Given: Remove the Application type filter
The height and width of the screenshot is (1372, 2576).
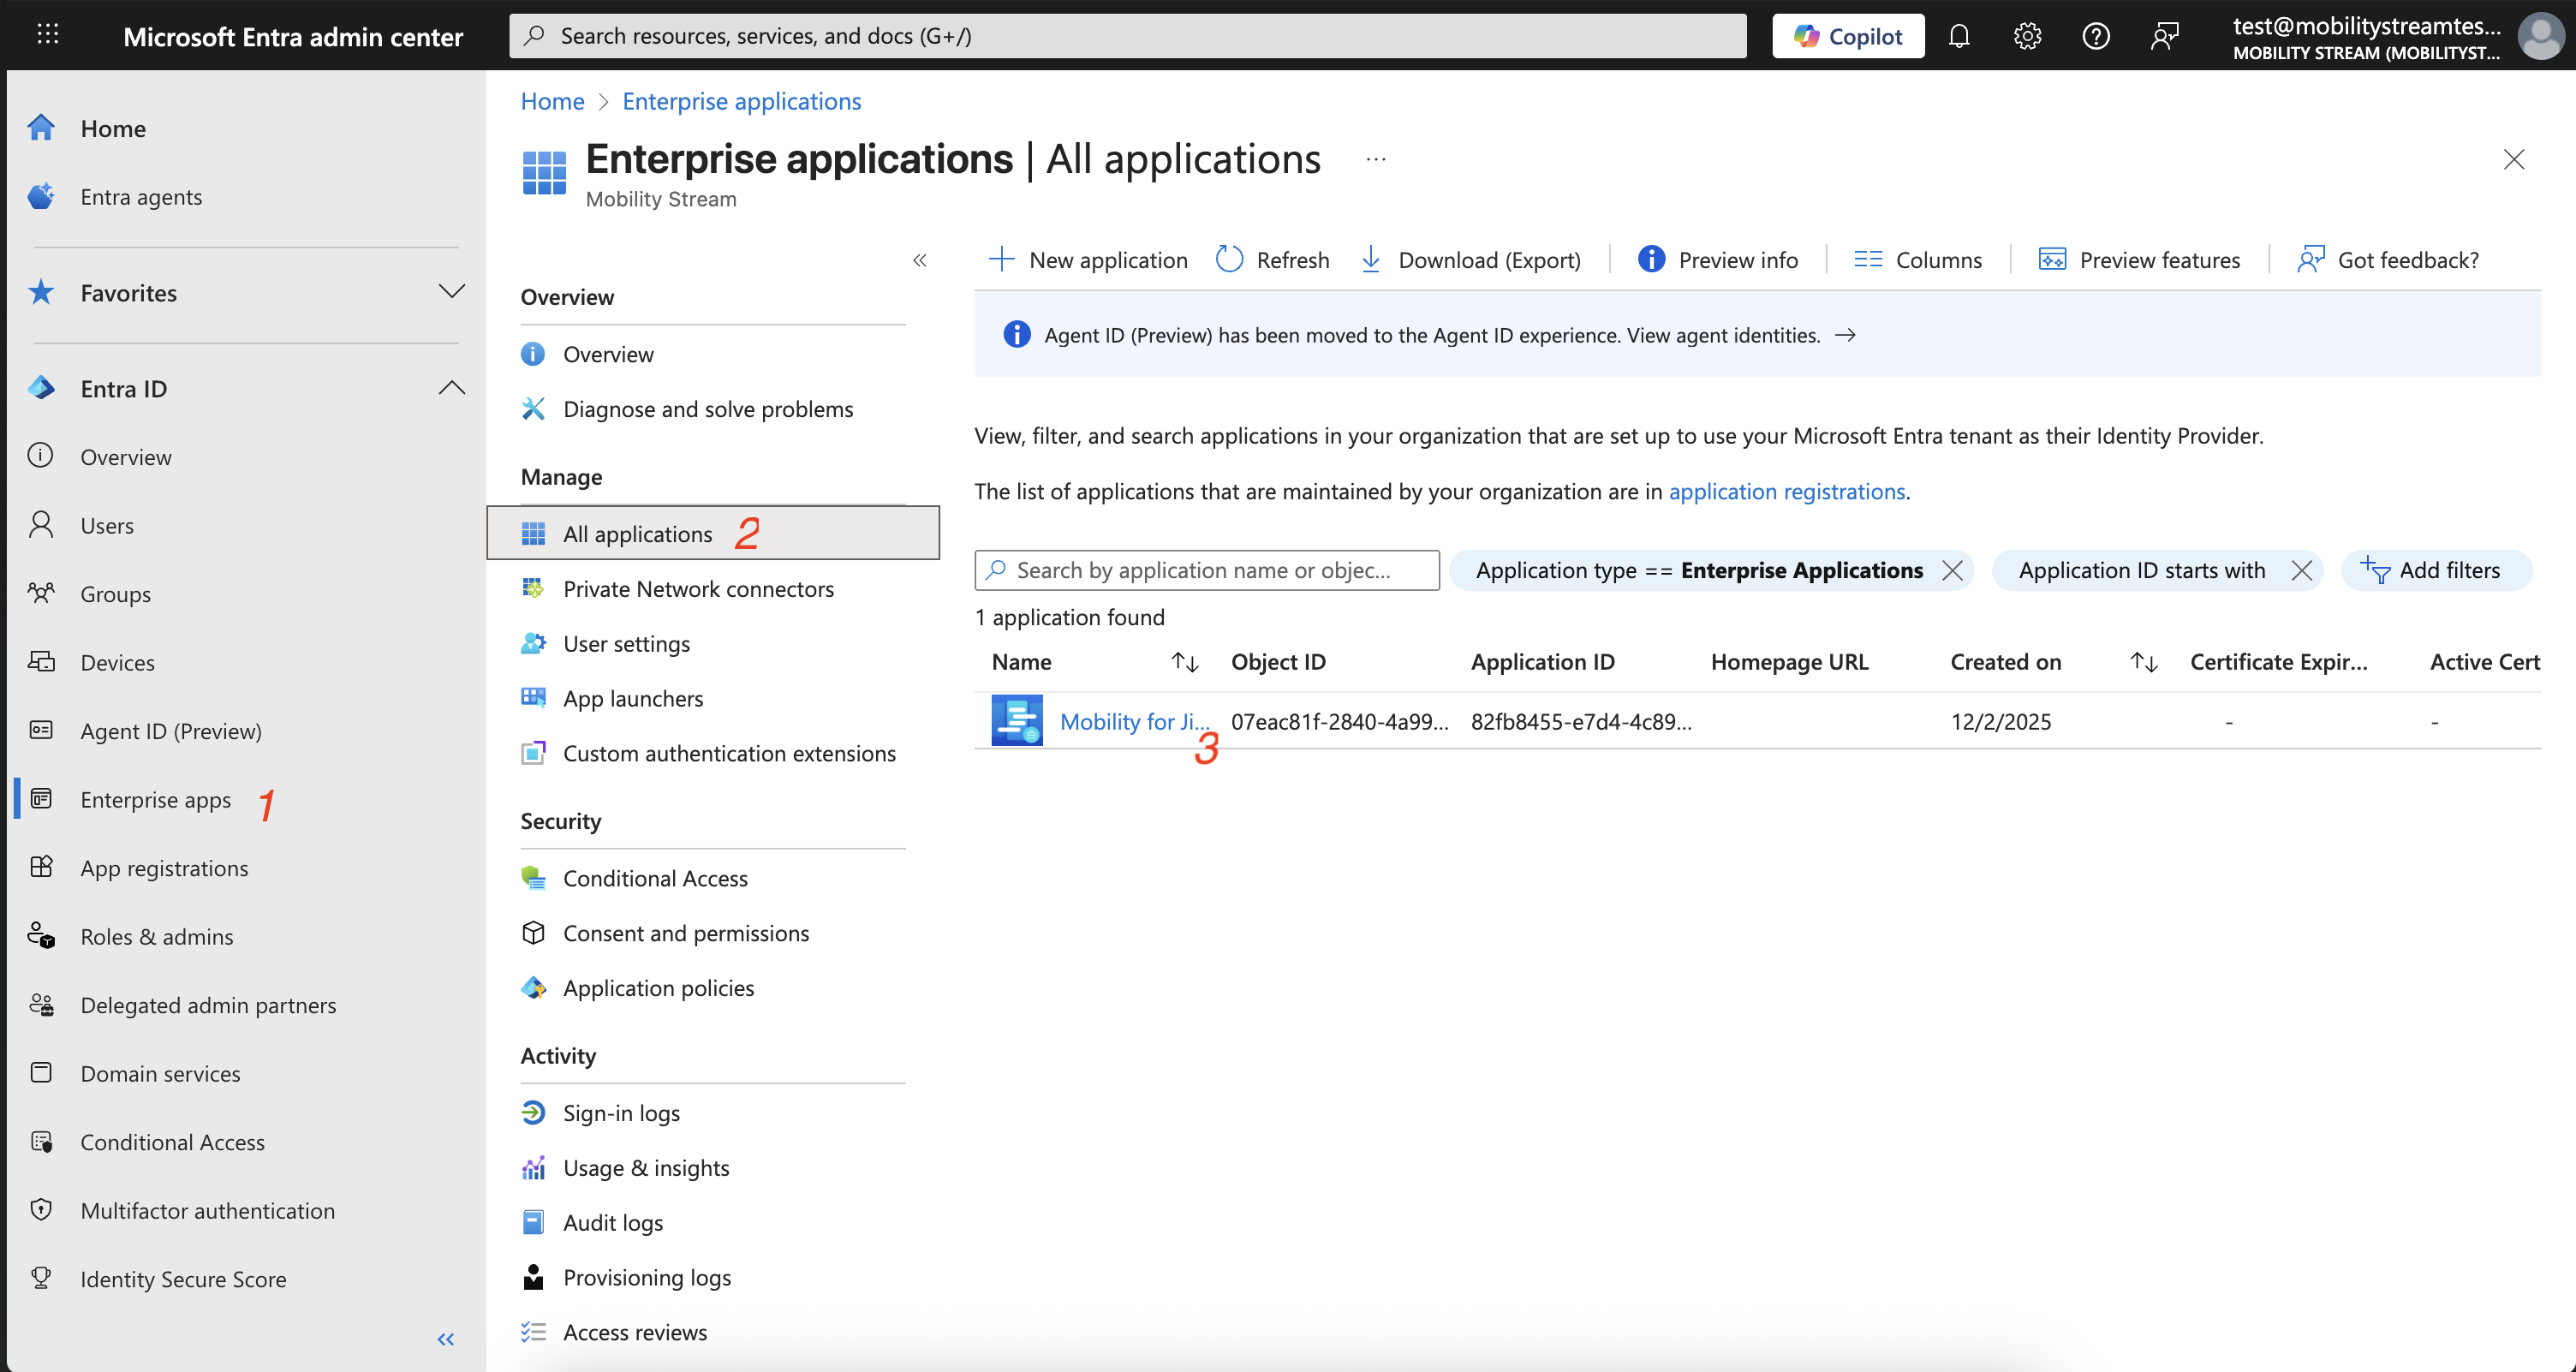Looking at the screenshot, I should point(1952,570).
